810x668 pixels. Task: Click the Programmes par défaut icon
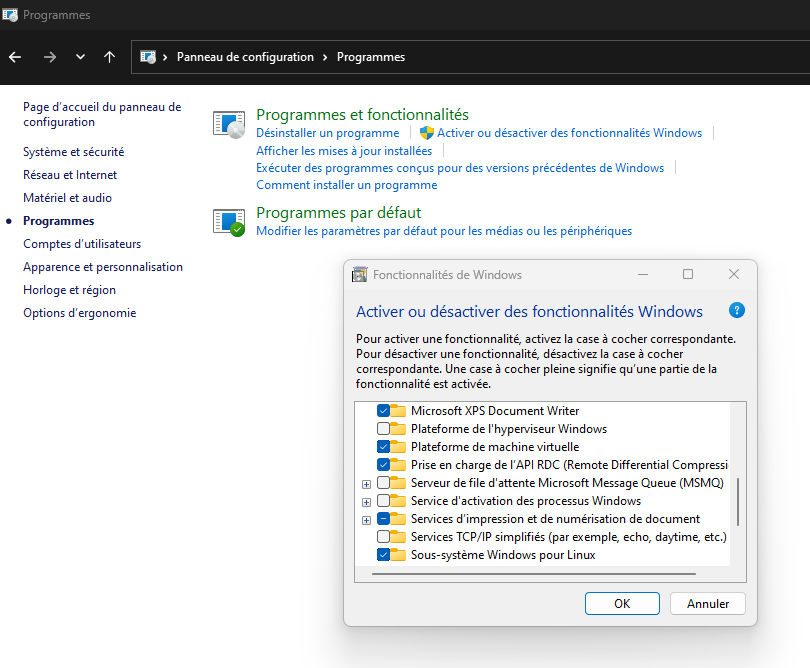tap(229, 221)
